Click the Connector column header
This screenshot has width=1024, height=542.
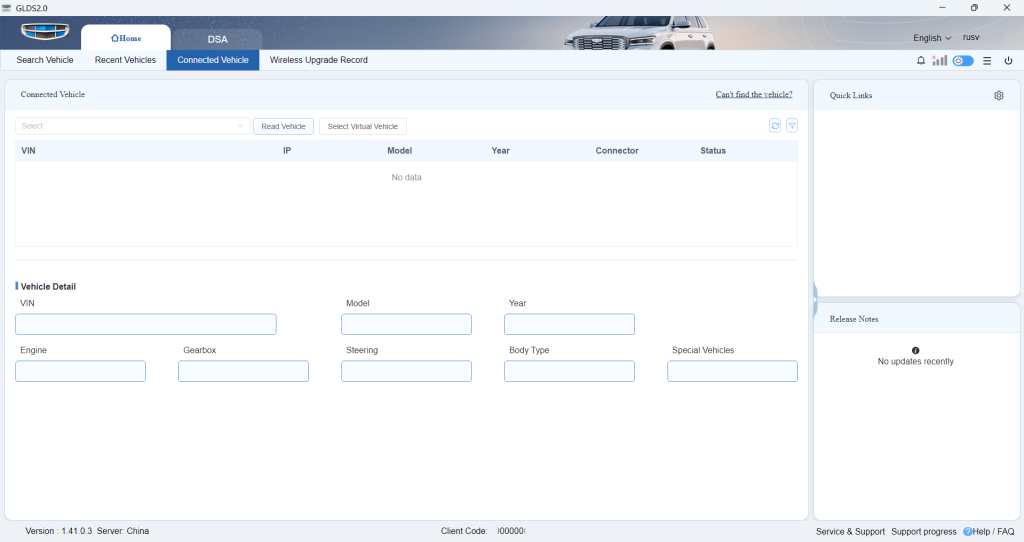617,151
